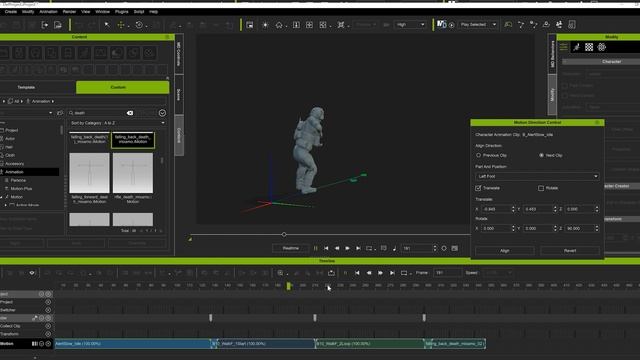Click the timeline toggle icon beside gear
Viewport: 640px width, 360px height.
click(x=455, y=248)
